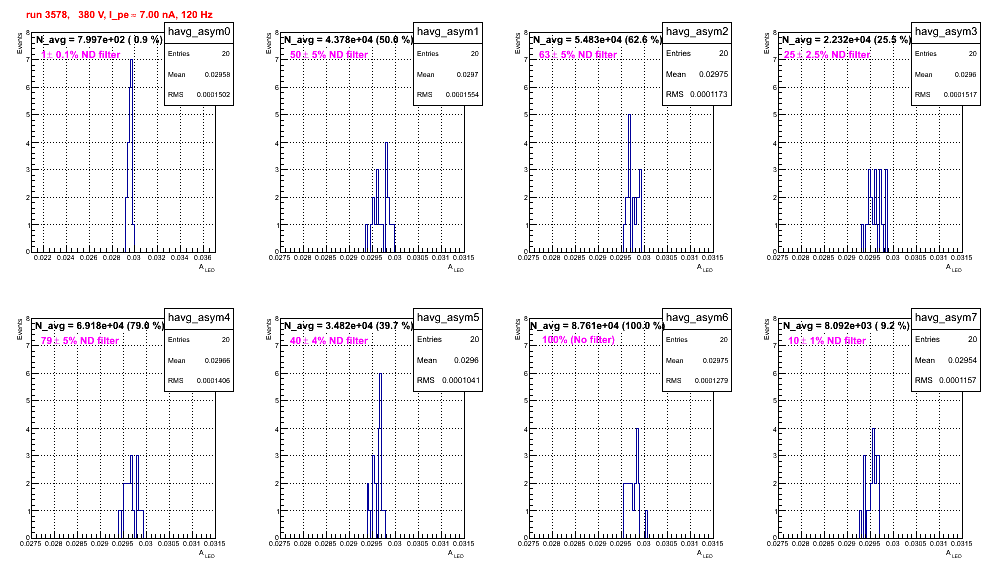996x572 pixels.
Task: Click the Mean value "0.02975" in havg_asym2
Action: coord(713,74)
